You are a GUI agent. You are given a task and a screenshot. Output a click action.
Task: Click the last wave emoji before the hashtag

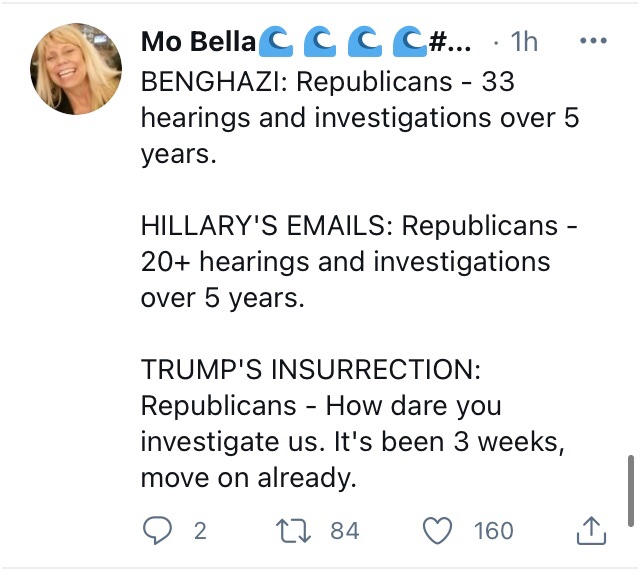pyautogui.click(x=410, y=42)
